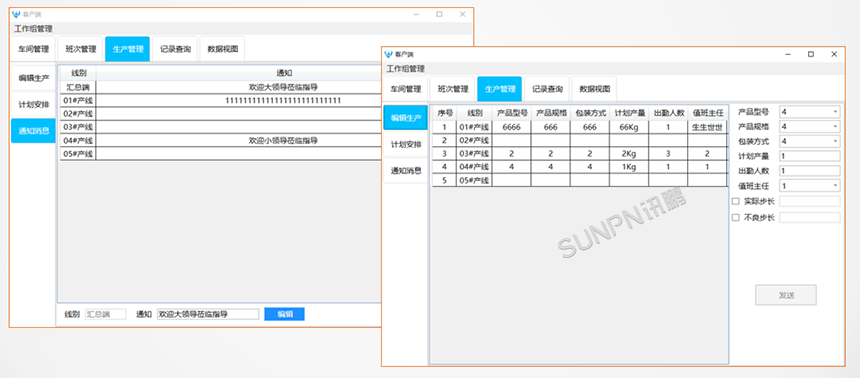The height and width of the screenshot is (378, 860).
Task: Click the 值班主任 column header
Action: point(707,112)
